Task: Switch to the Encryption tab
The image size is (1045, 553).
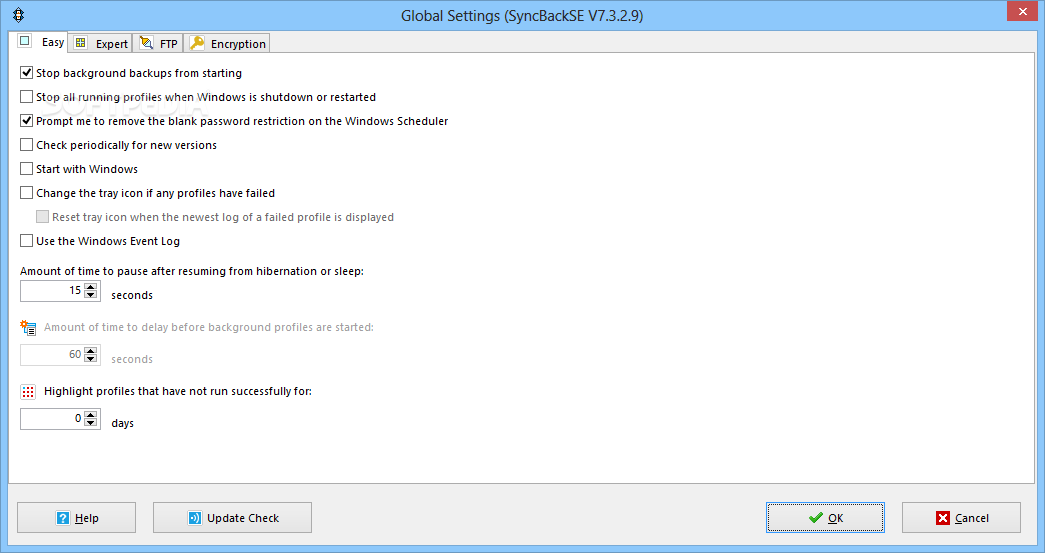Action: pos(227,43)
